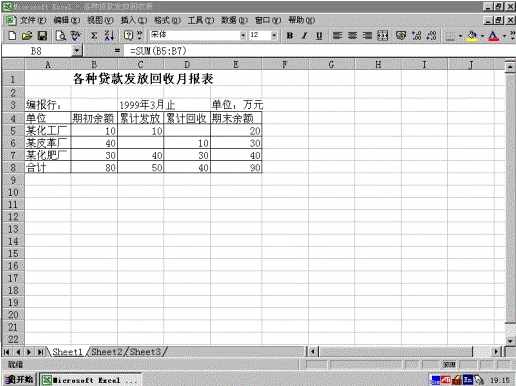Click the font color red A swatch
The height and width of the screenshot is (386, 516).
point(494,35)
